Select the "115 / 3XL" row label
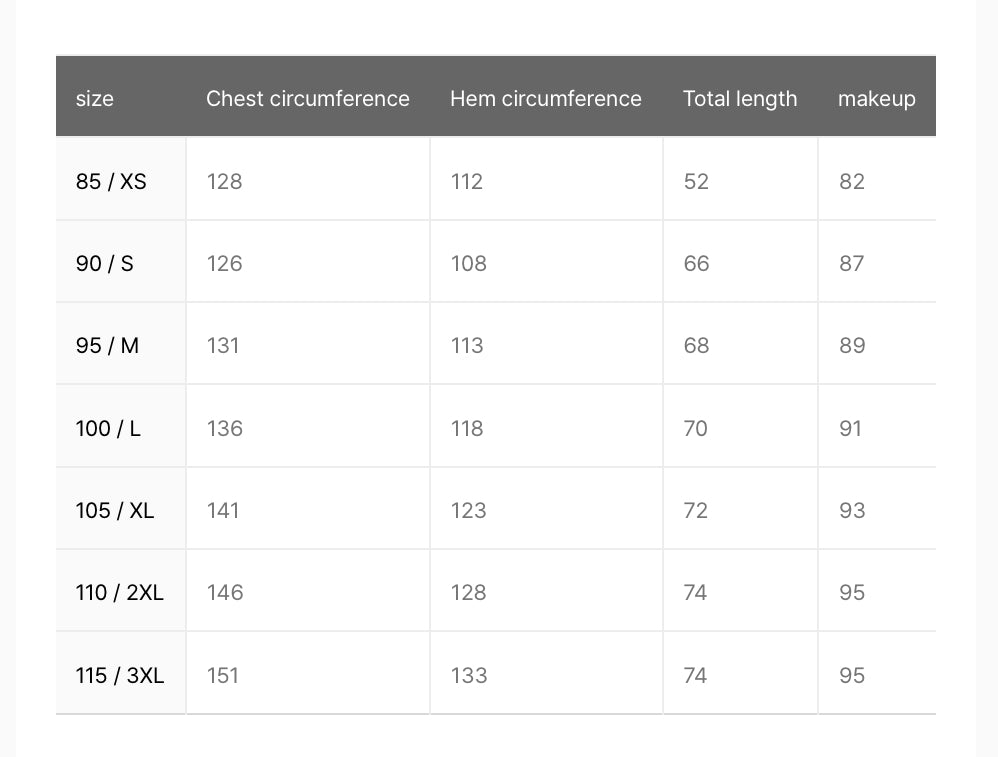Viewport: 998px width, 757px height. pyautogui.click(x=120, y=675)
